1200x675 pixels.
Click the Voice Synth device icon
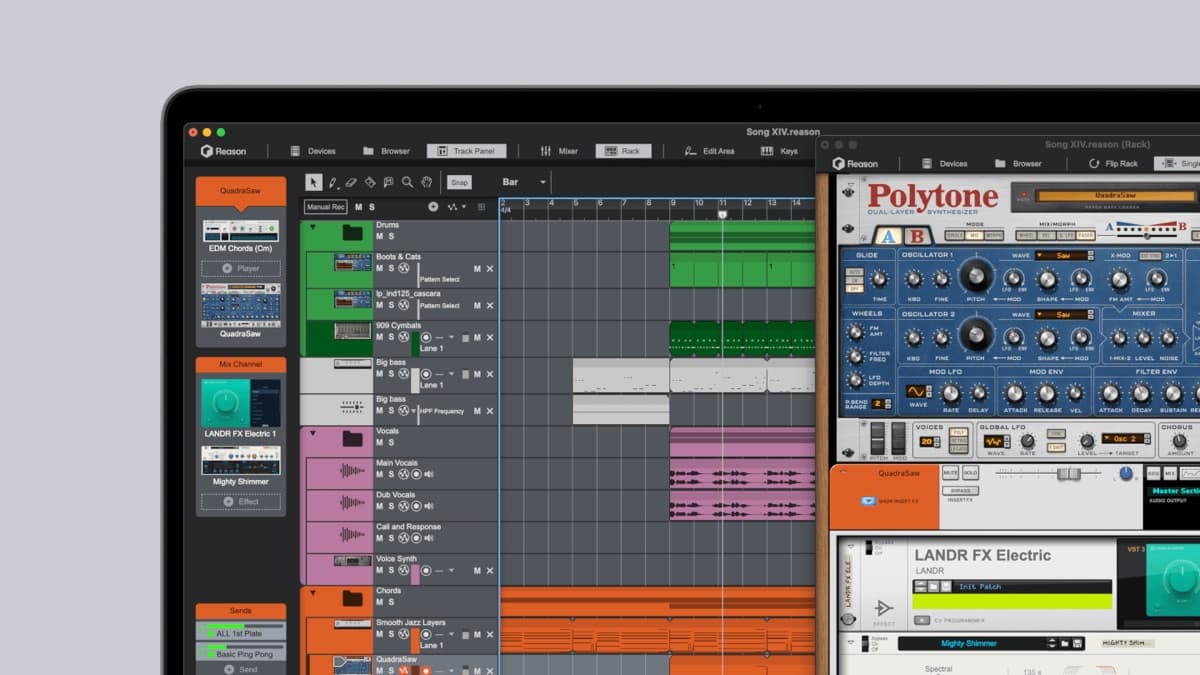pyautogui.click(x=352, y=560)
